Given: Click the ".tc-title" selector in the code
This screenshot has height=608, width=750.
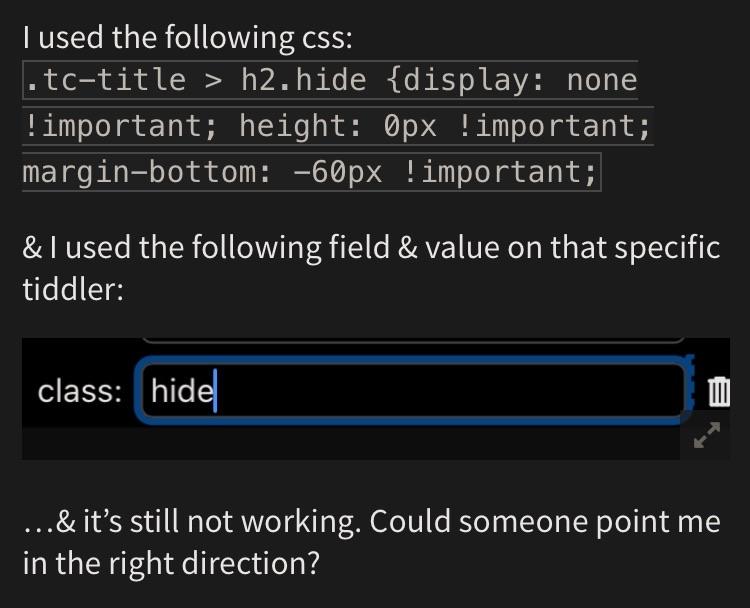Looking at the screenshot, I should 105,80.
